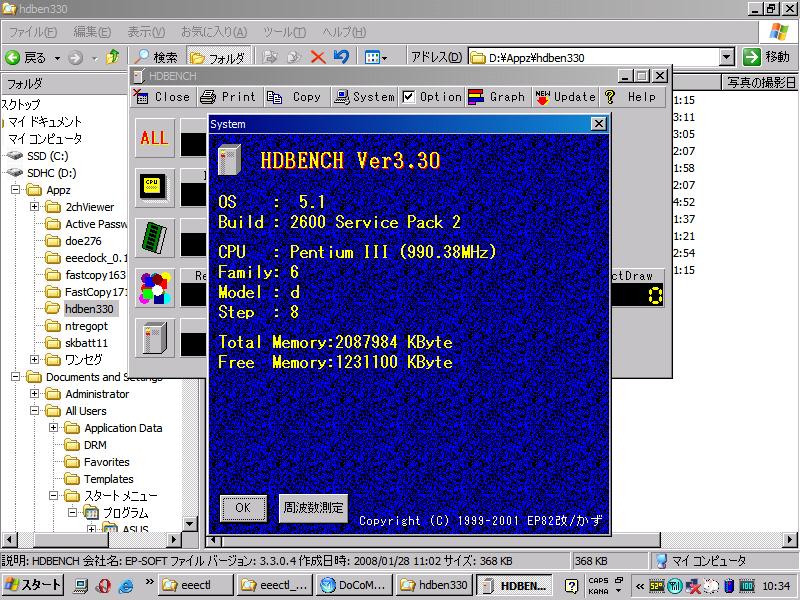
Task: Print results with the Print toolbar button
Action: tap(229, 97)
